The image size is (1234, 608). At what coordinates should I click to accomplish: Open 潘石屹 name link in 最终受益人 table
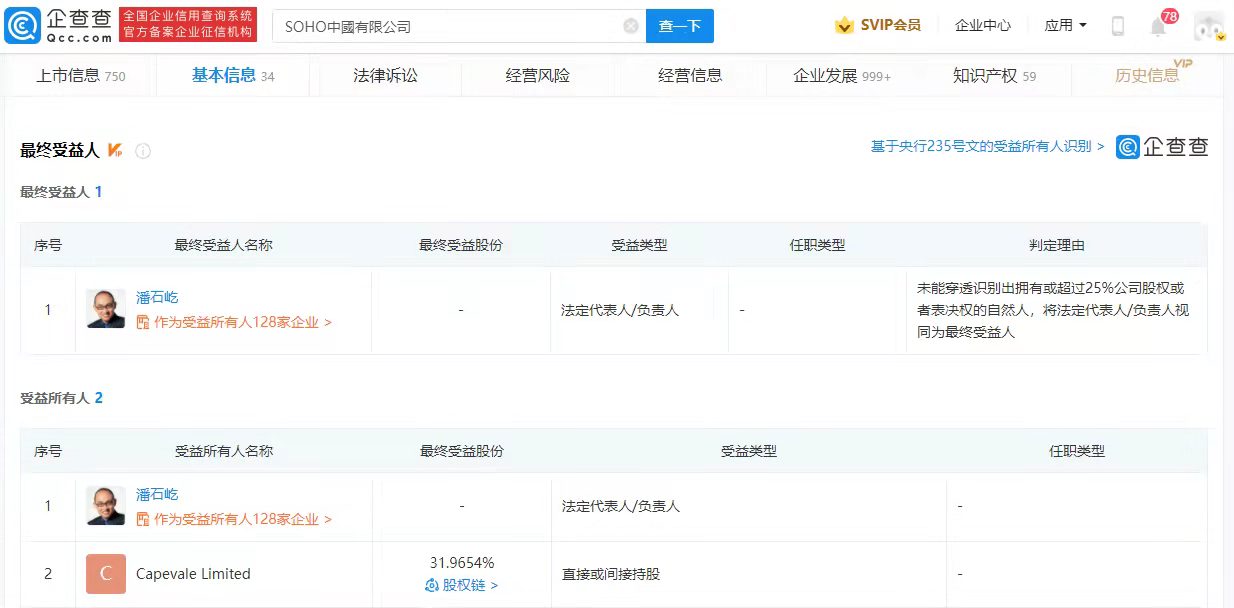point(157,297)
